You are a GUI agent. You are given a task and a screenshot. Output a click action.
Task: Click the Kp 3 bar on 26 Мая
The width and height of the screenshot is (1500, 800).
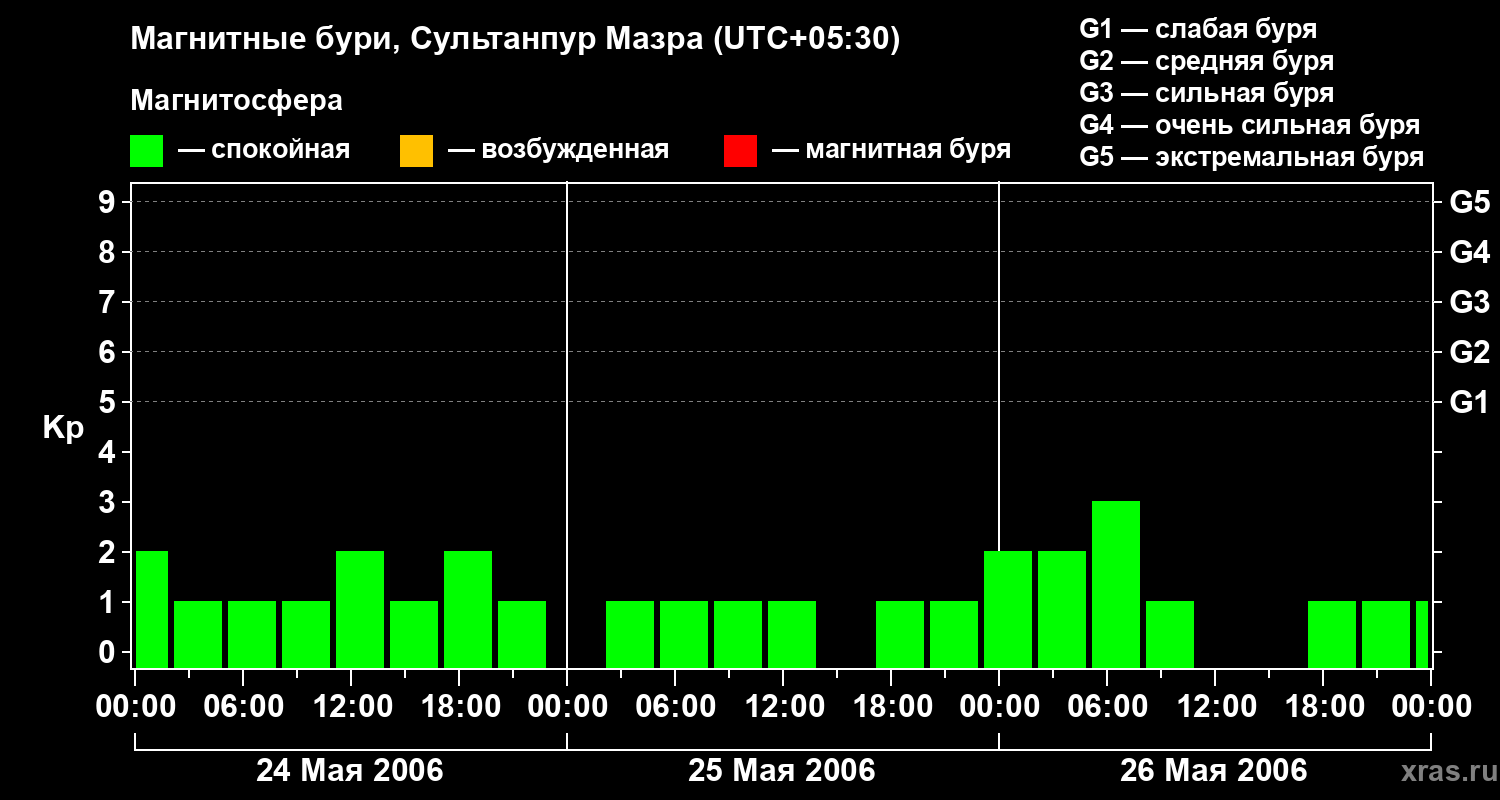pos(1116,584)
